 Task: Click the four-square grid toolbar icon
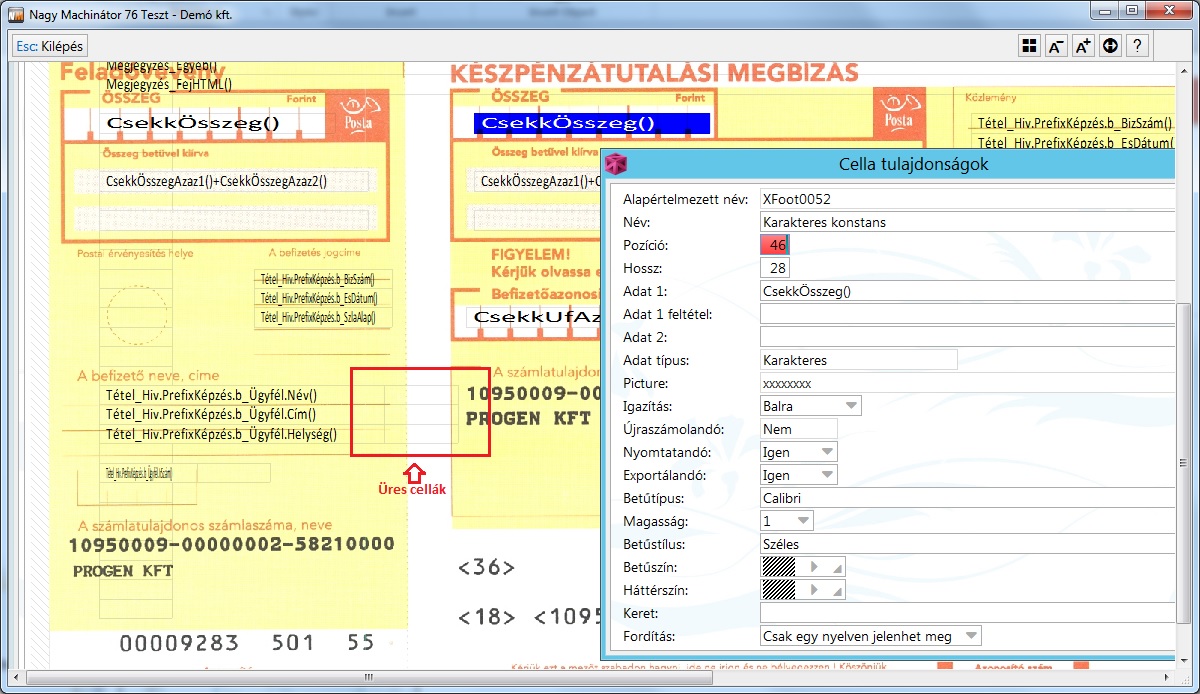(1029, 46)
